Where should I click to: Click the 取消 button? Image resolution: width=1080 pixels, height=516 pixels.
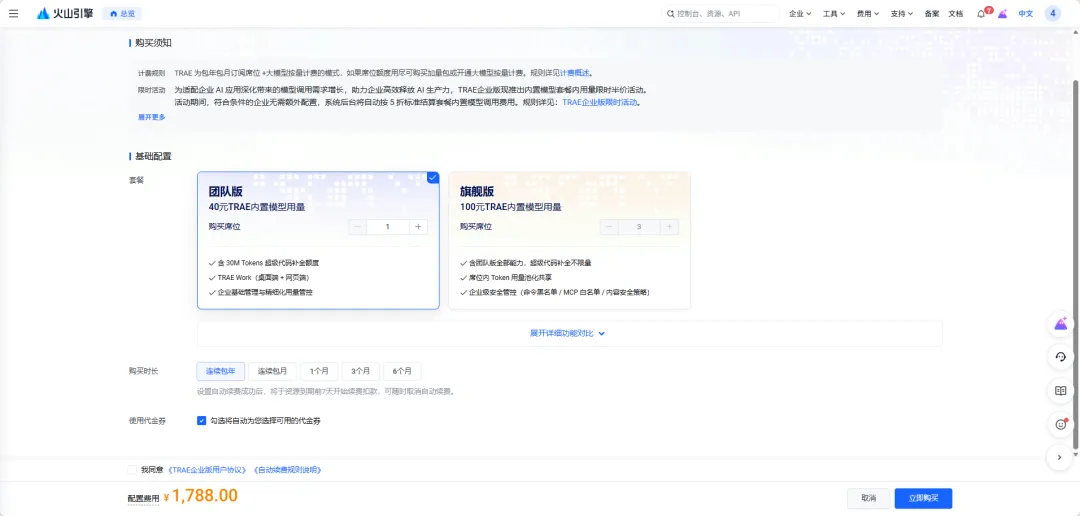pos(868,498)
